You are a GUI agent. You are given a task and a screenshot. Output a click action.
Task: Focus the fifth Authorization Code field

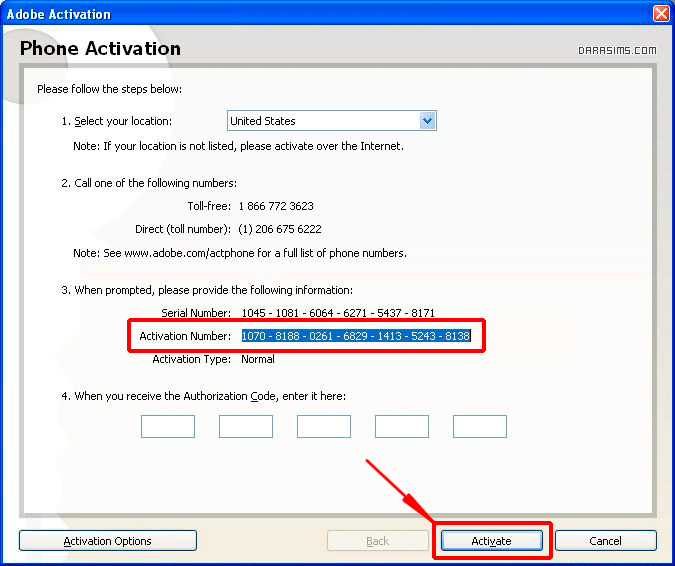480,426
